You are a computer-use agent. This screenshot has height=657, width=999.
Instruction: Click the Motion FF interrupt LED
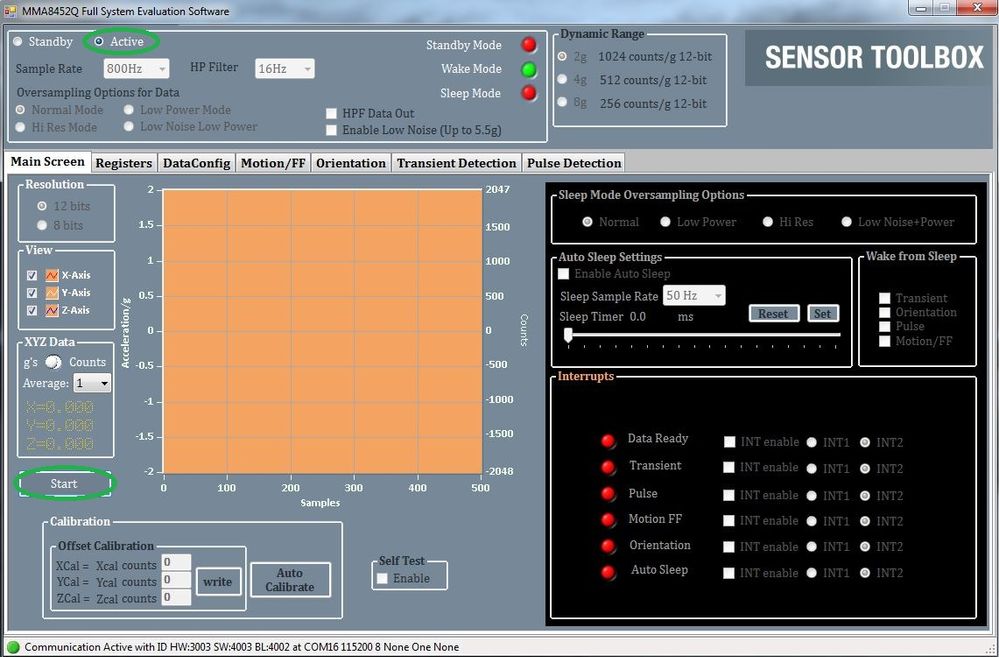point(608,520)
